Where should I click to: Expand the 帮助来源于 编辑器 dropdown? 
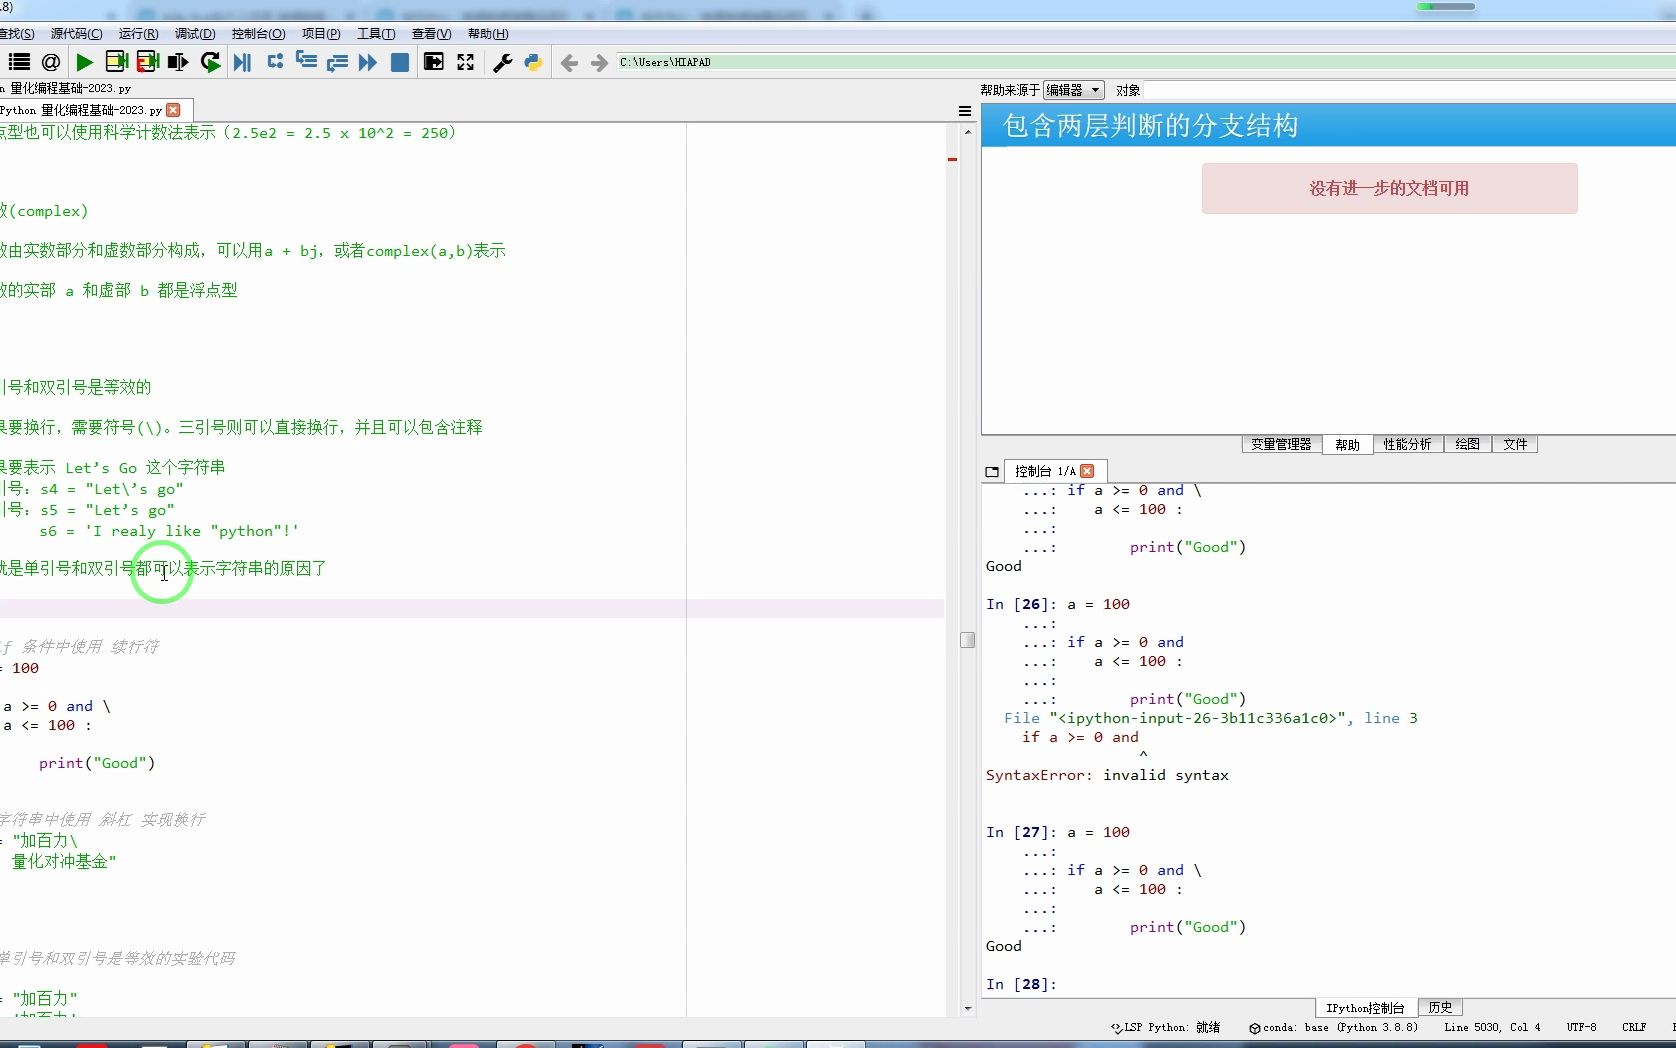(x=1073, y=90)
